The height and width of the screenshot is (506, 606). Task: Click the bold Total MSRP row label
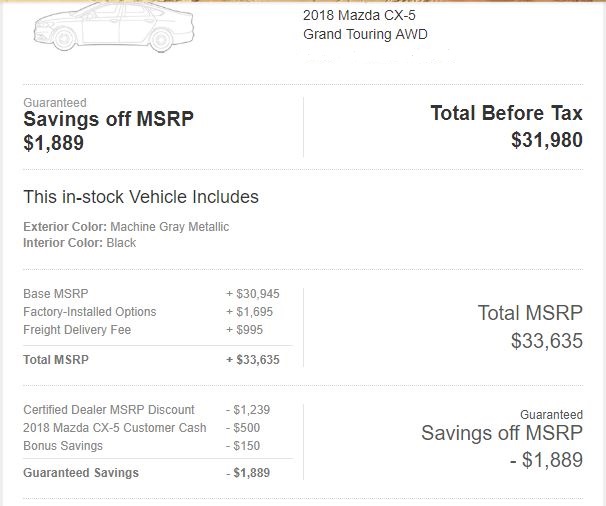point(56,359)
